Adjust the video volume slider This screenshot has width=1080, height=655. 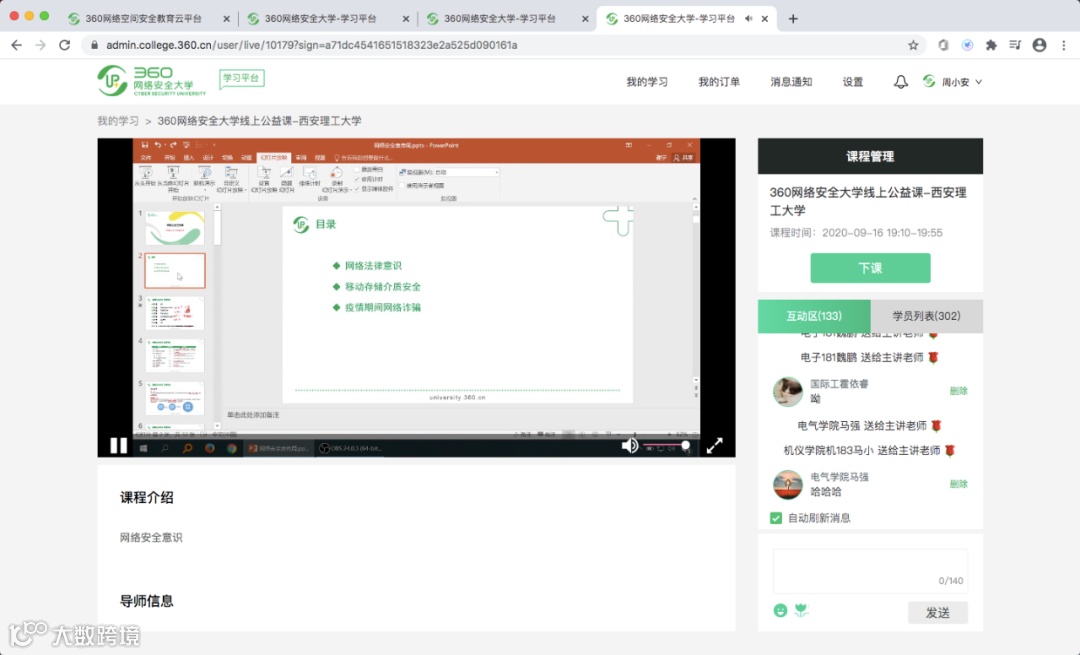pos(666,446)
